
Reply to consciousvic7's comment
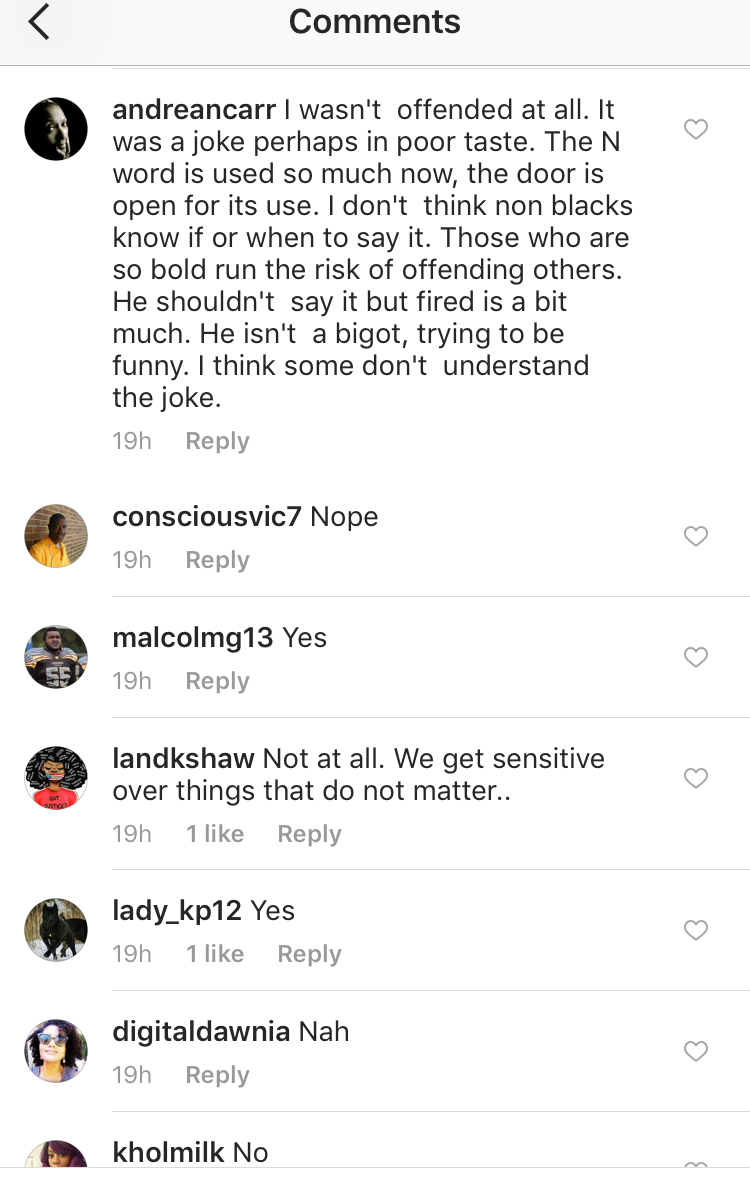217,560
